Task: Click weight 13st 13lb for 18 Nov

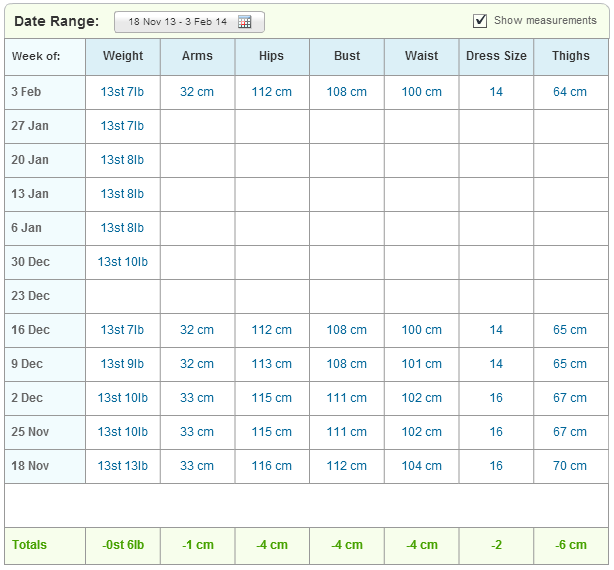Action: click(x=123, y=466)
